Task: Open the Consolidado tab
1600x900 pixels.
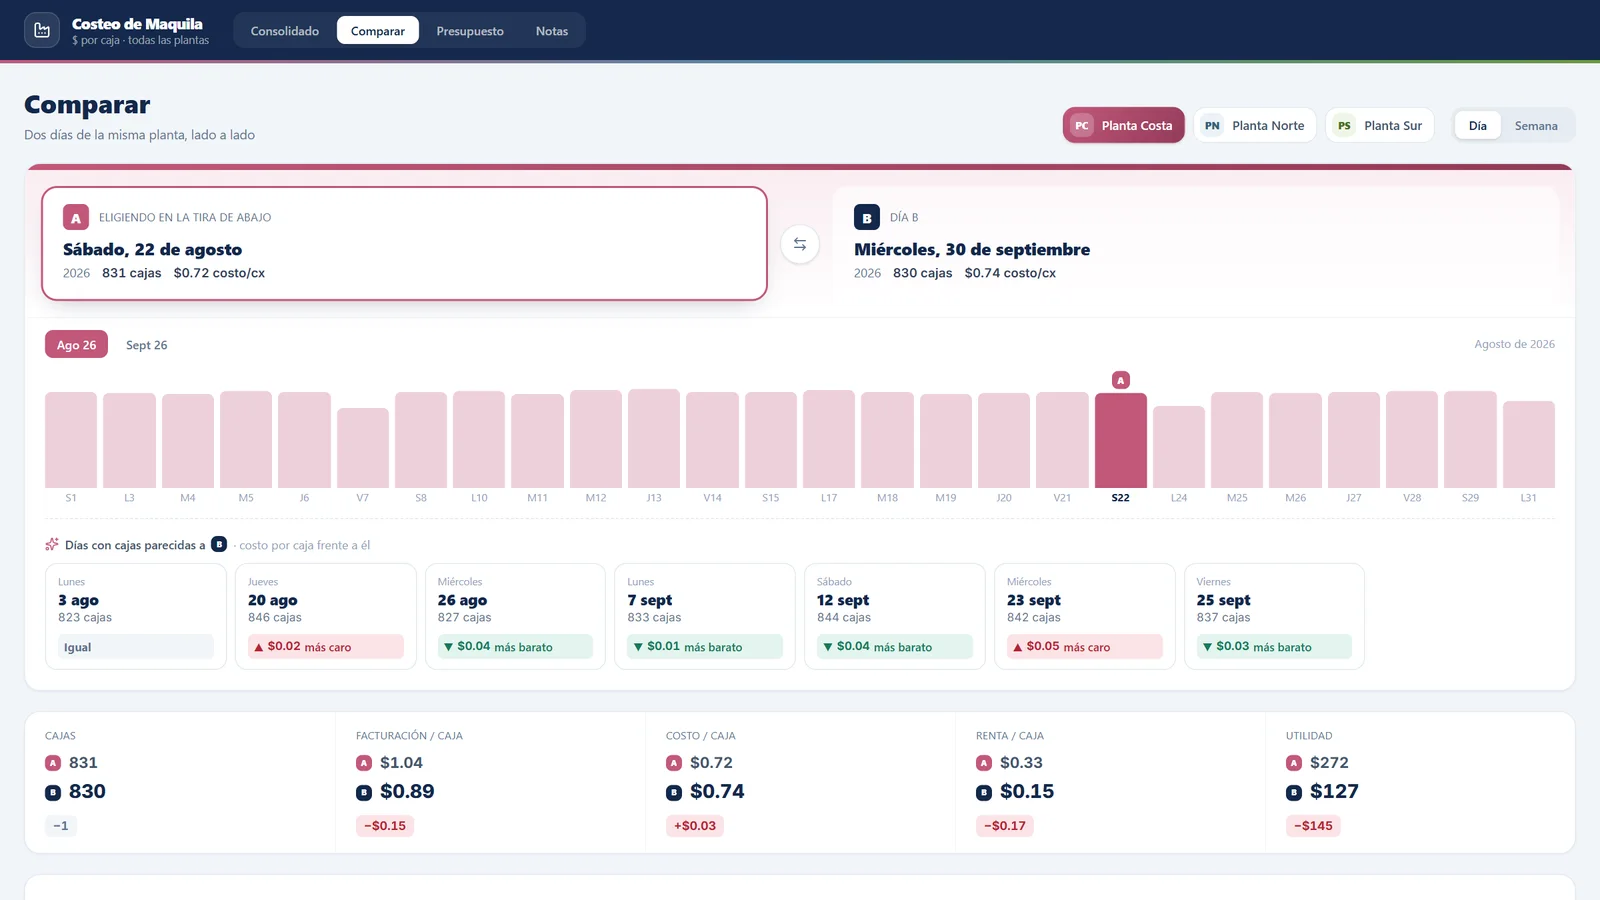Action: pyautogui.click(x=285, y=31)
